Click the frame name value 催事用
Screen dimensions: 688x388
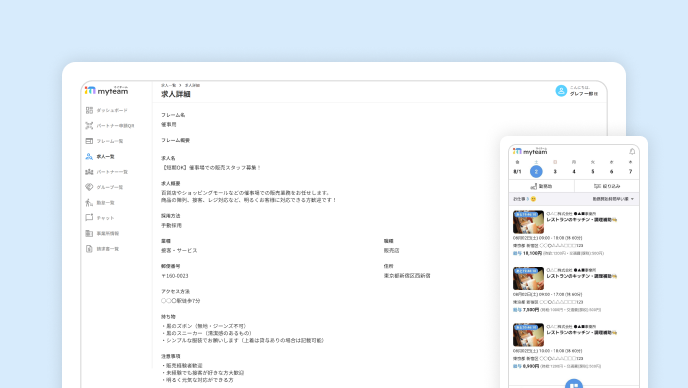168,124
